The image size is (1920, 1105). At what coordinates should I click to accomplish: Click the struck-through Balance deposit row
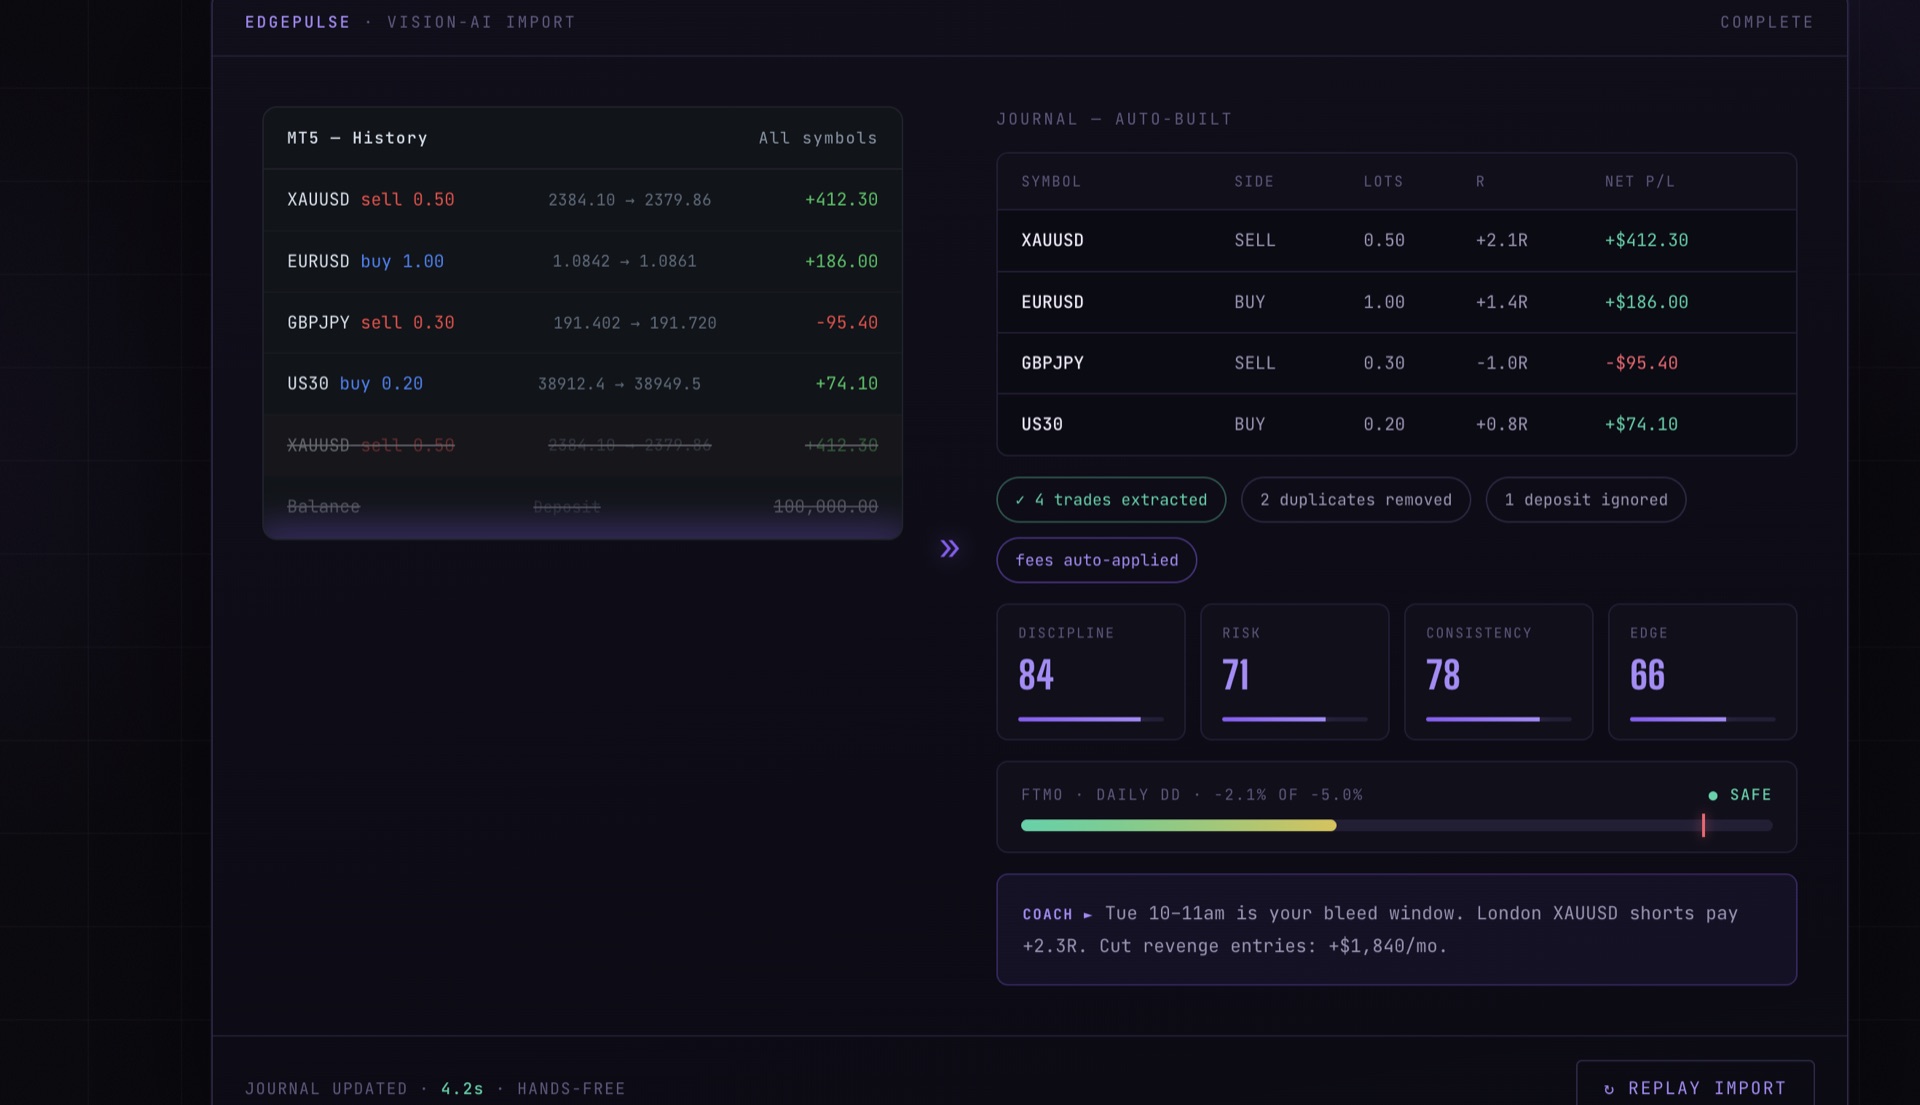(582, 507)
